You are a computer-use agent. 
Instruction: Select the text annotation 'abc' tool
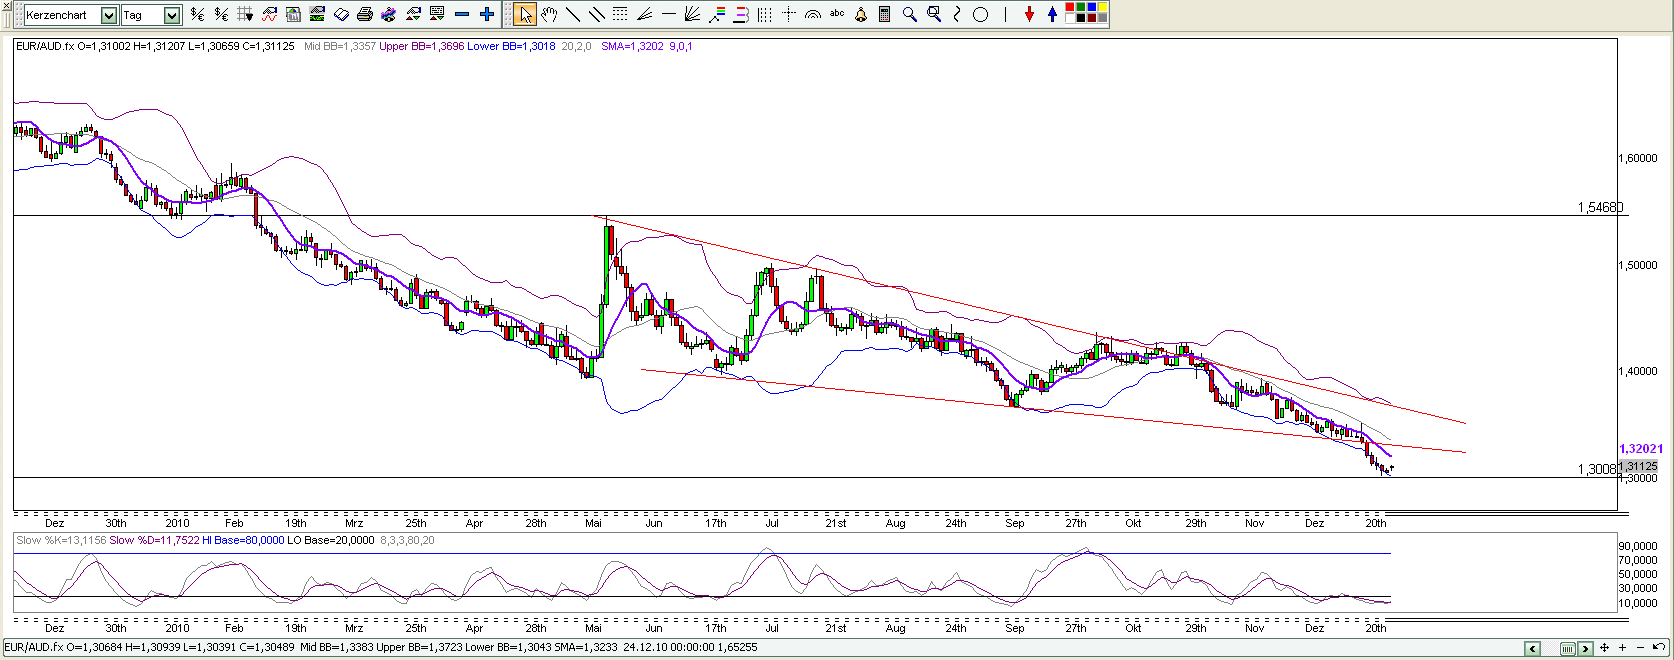(x=837, y=14)
